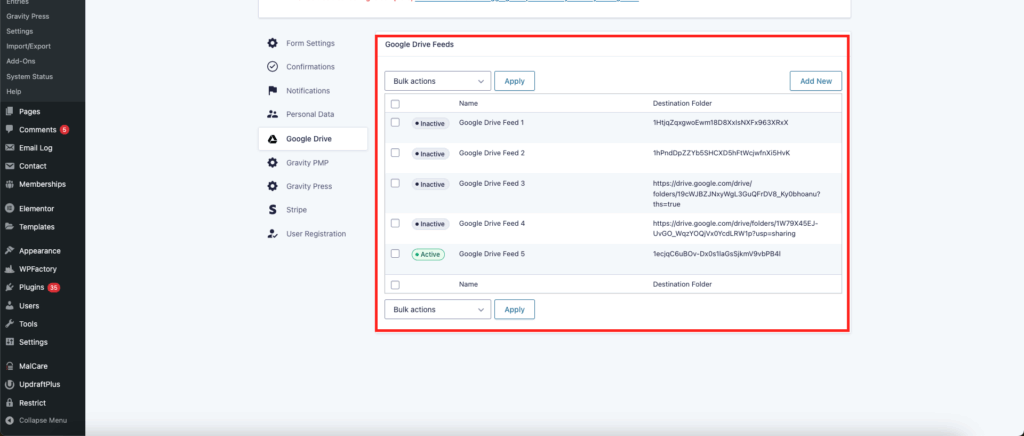Click the MalCare lock icon
The height and width of the screenshot is (436, 1024).
coord(10,366)
